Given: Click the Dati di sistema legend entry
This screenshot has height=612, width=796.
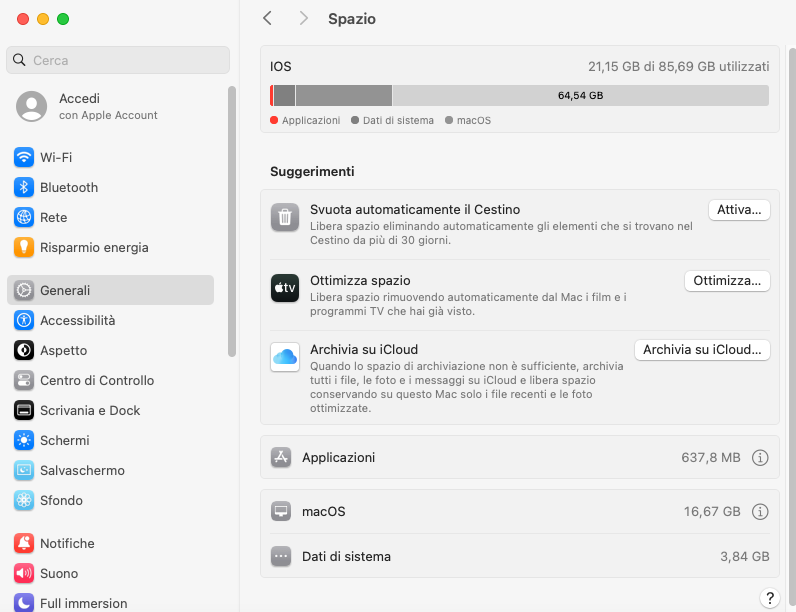Looking at the screenshot, I should tap(392, 120).
